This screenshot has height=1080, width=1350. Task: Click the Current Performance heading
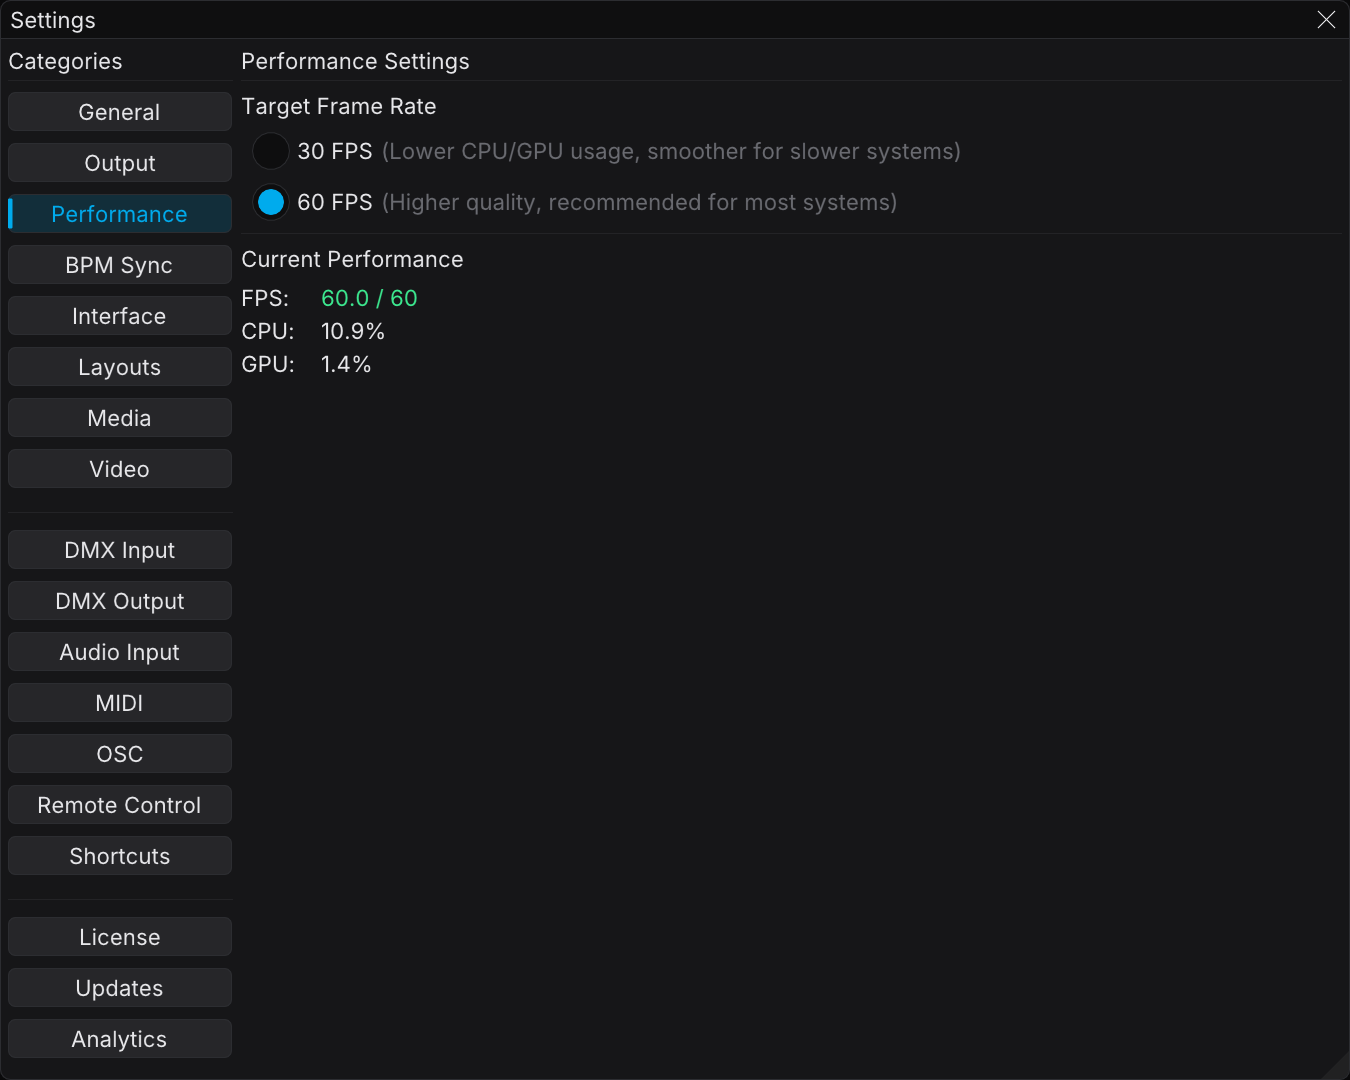click(353, 259)
